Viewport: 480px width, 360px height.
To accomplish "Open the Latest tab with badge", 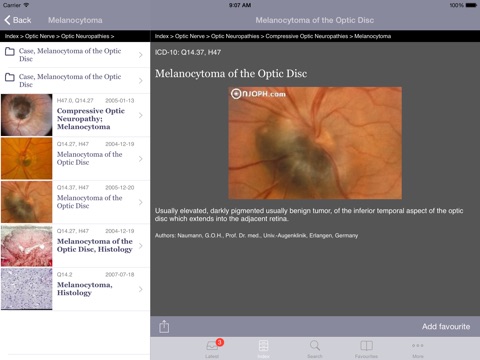I will pyautogui.click(x=212, y=349).
